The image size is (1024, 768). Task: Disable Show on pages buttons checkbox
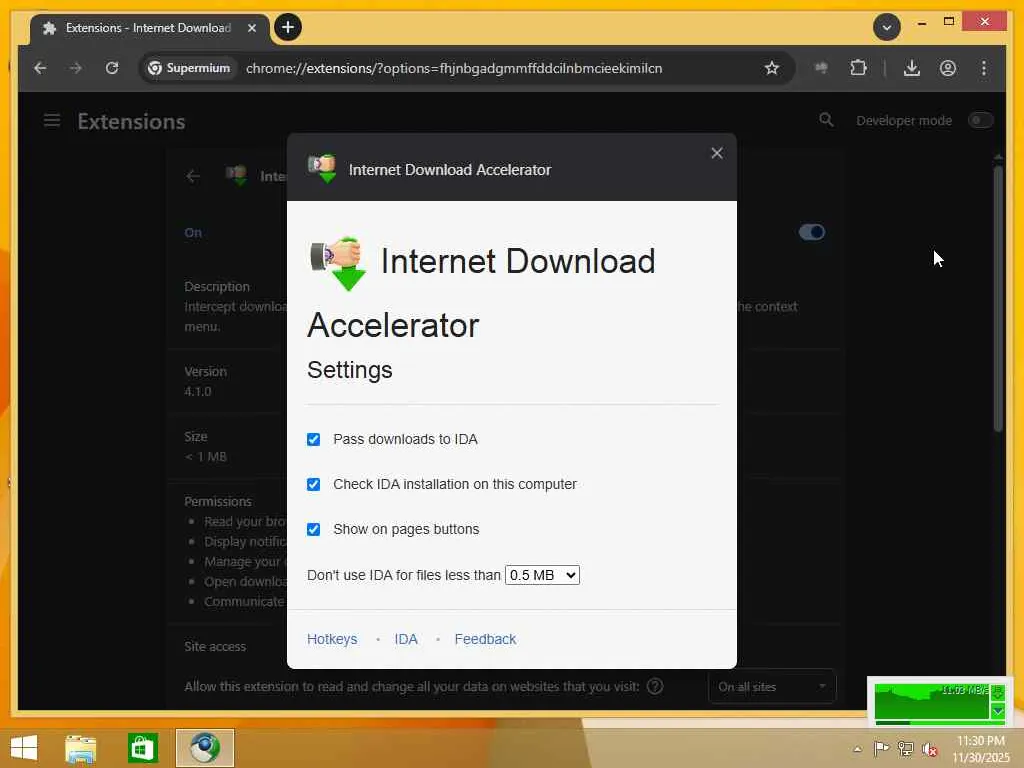(313, 529)
